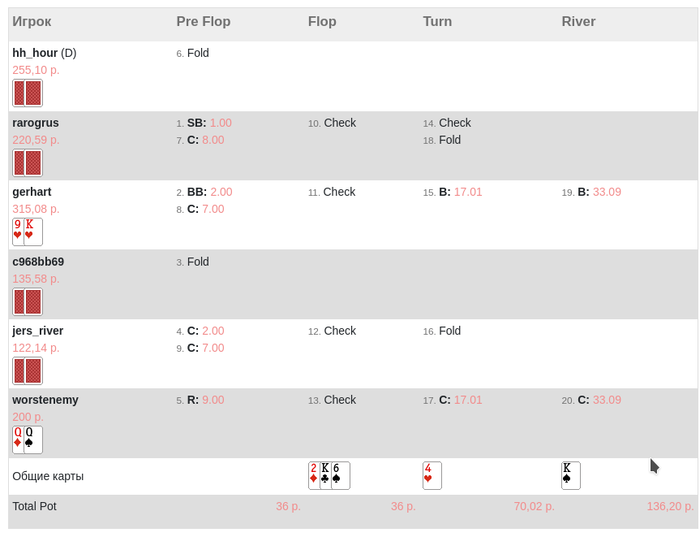Select the 6 of spades flop card
Screen dimensions: 700x537
(x=340, y=475)
